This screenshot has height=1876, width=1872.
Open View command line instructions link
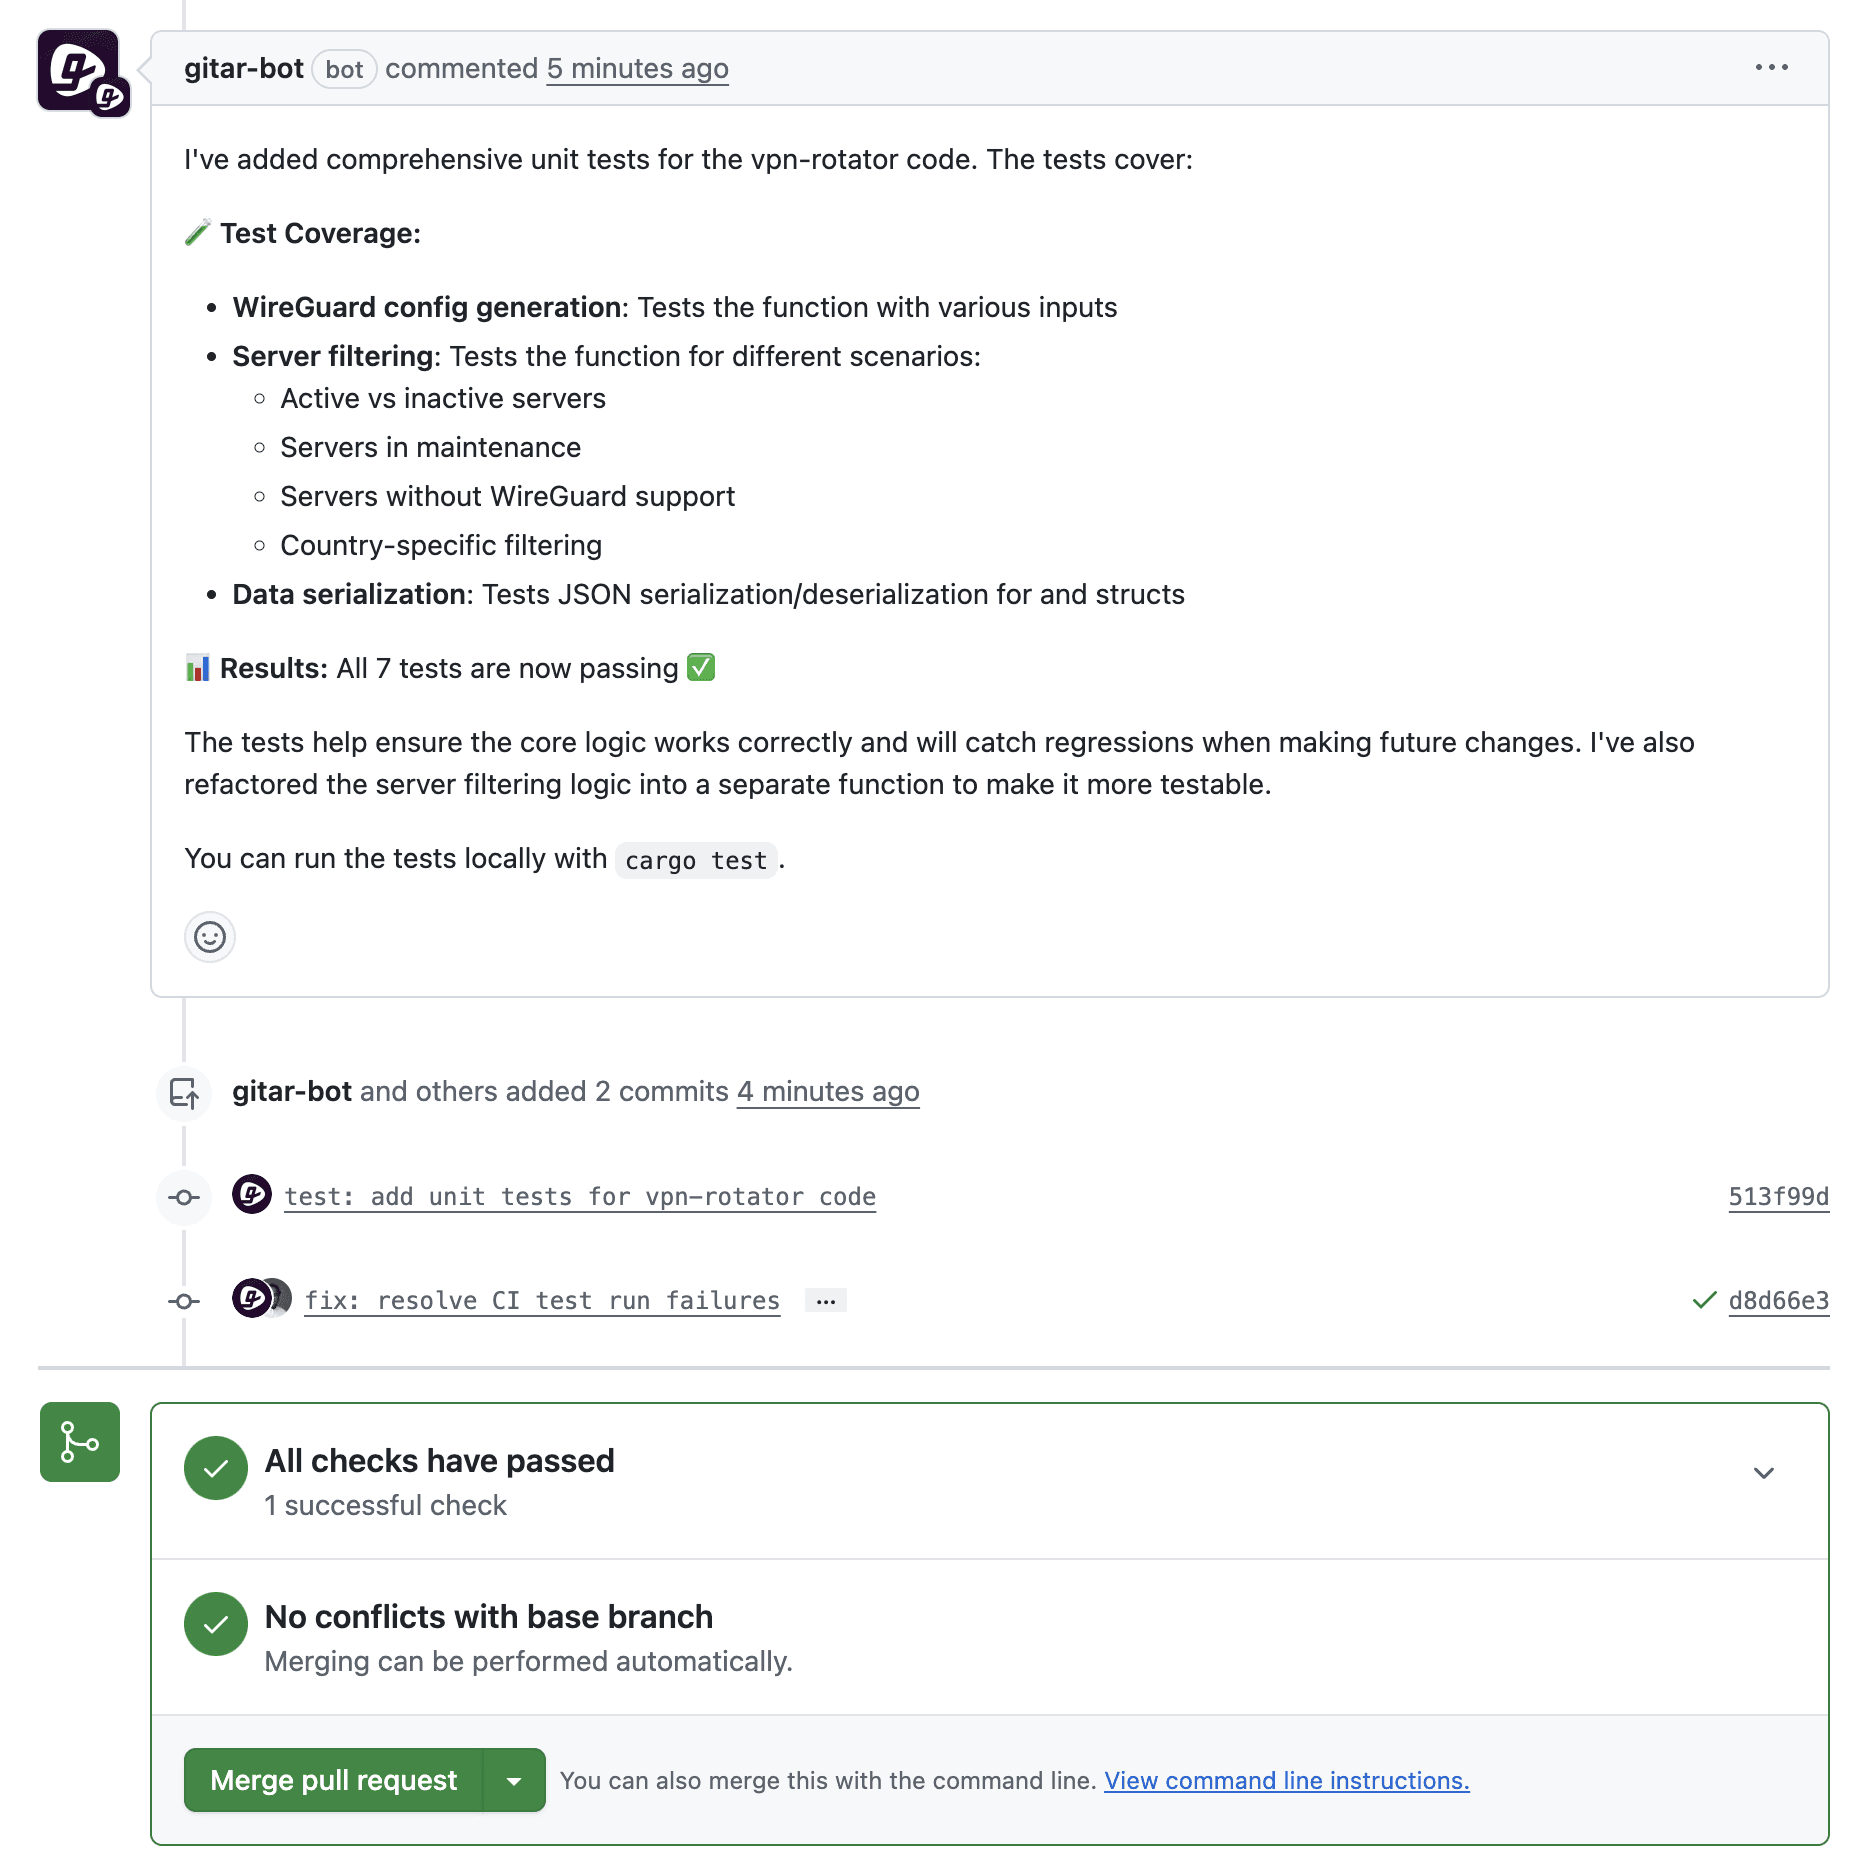1286,1780
